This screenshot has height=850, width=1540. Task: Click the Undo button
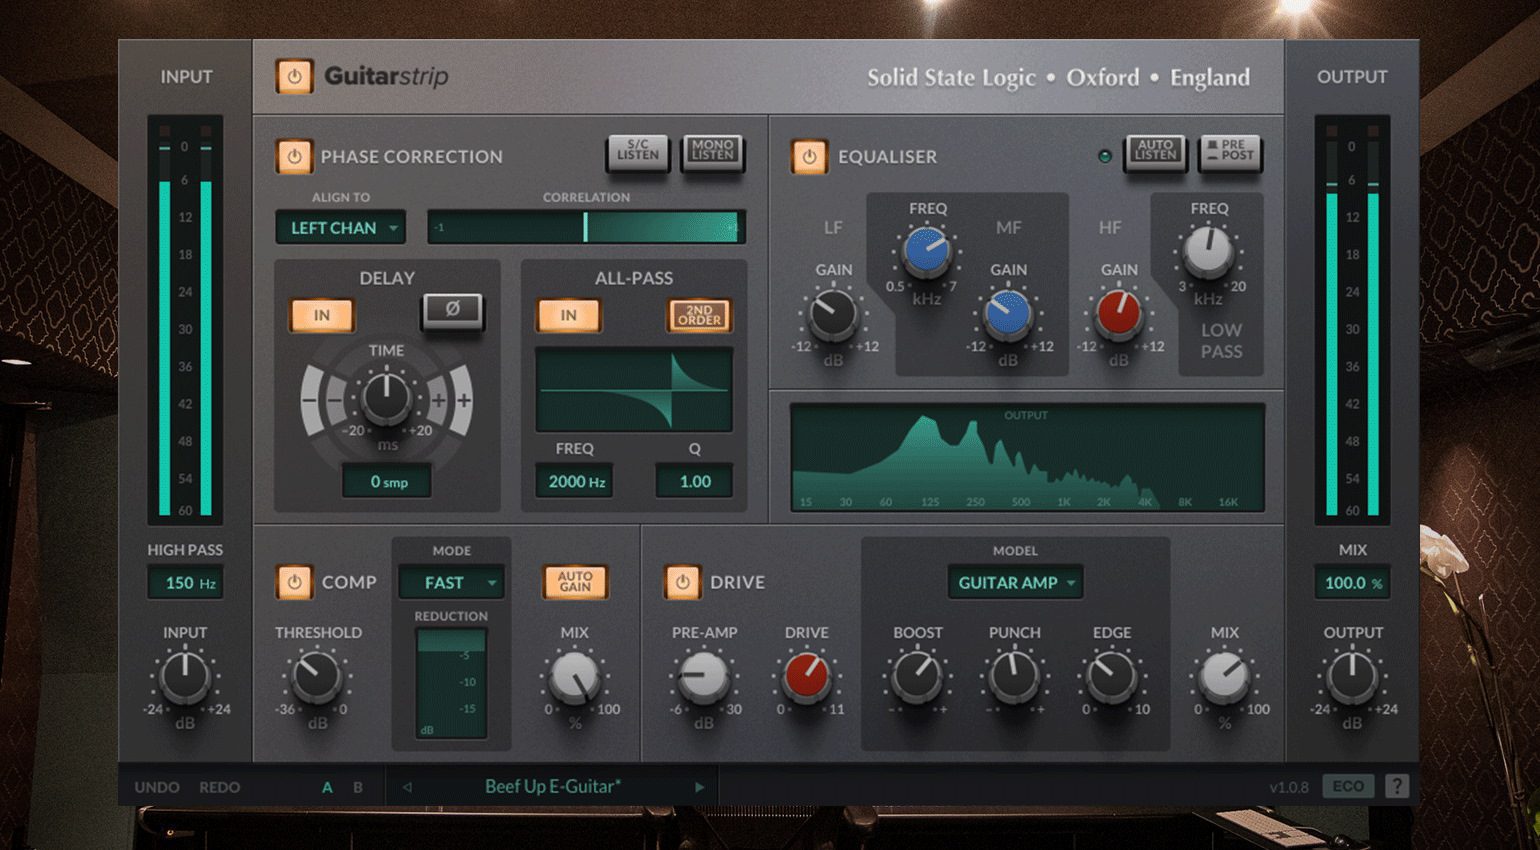[157, 787]
